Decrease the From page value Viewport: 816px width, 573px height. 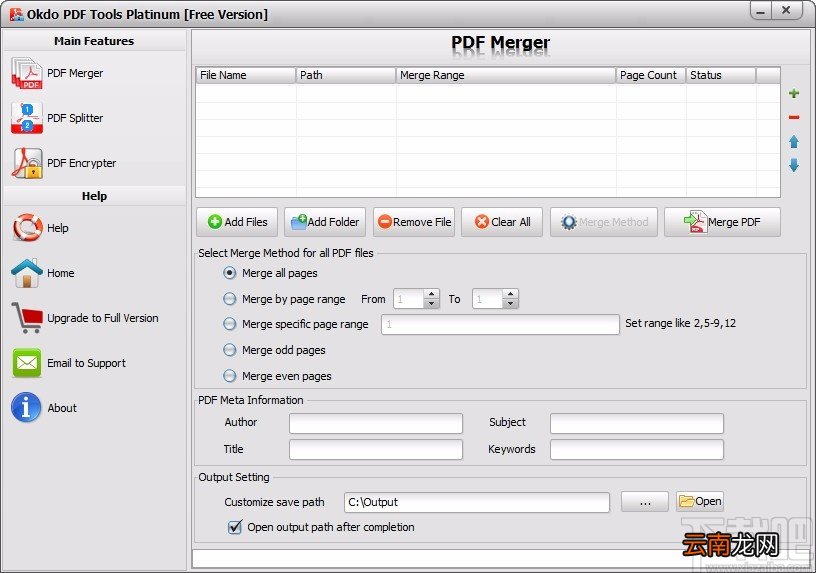click(431, 303)
